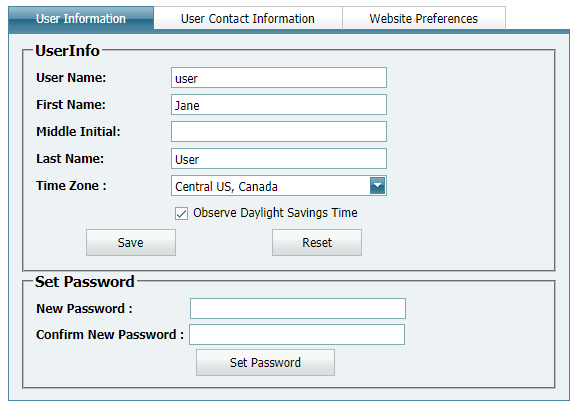Click the Time Zone label text
Viewport: 573px width, 407px height.
[71, 186]
